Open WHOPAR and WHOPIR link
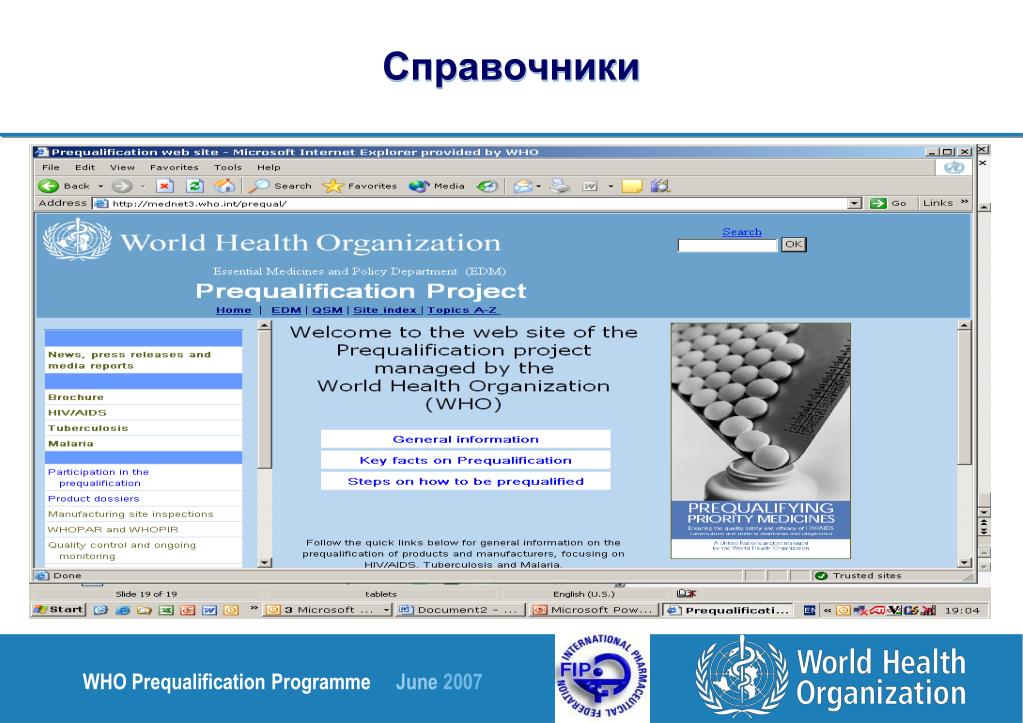The height and width of the screenshot is (723, 1023). 113,530
